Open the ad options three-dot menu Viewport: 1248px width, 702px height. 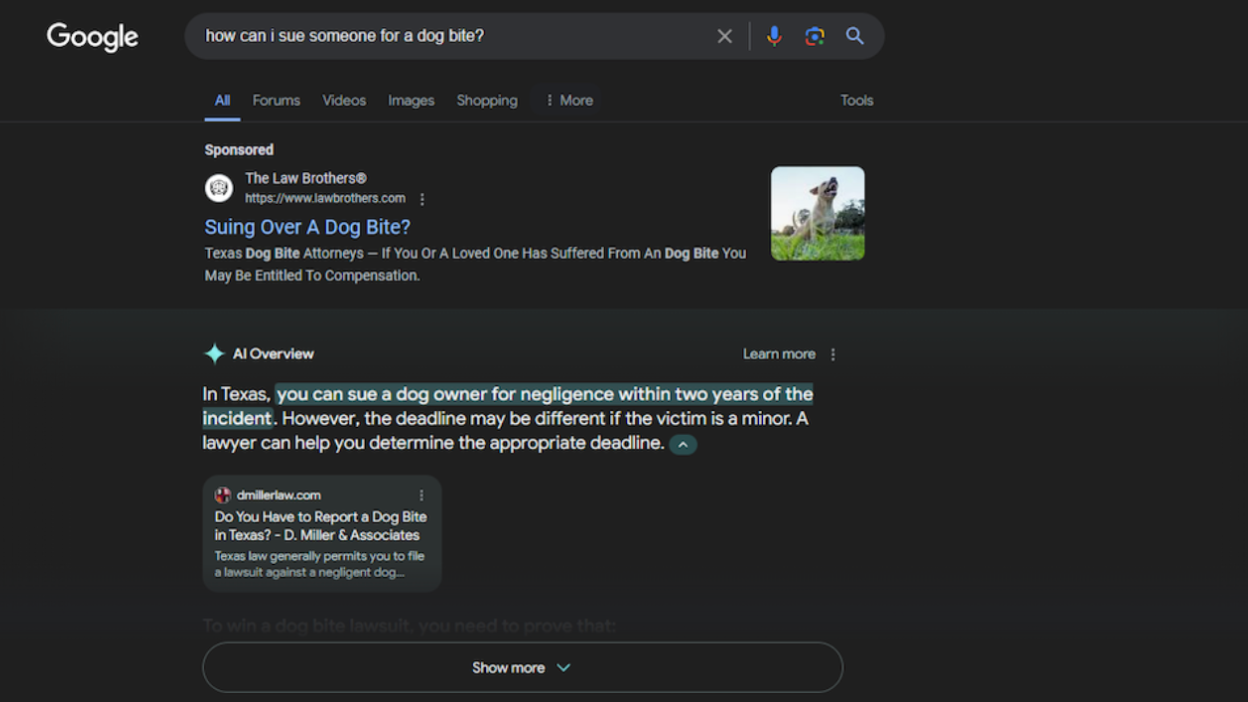coord(422,199)
